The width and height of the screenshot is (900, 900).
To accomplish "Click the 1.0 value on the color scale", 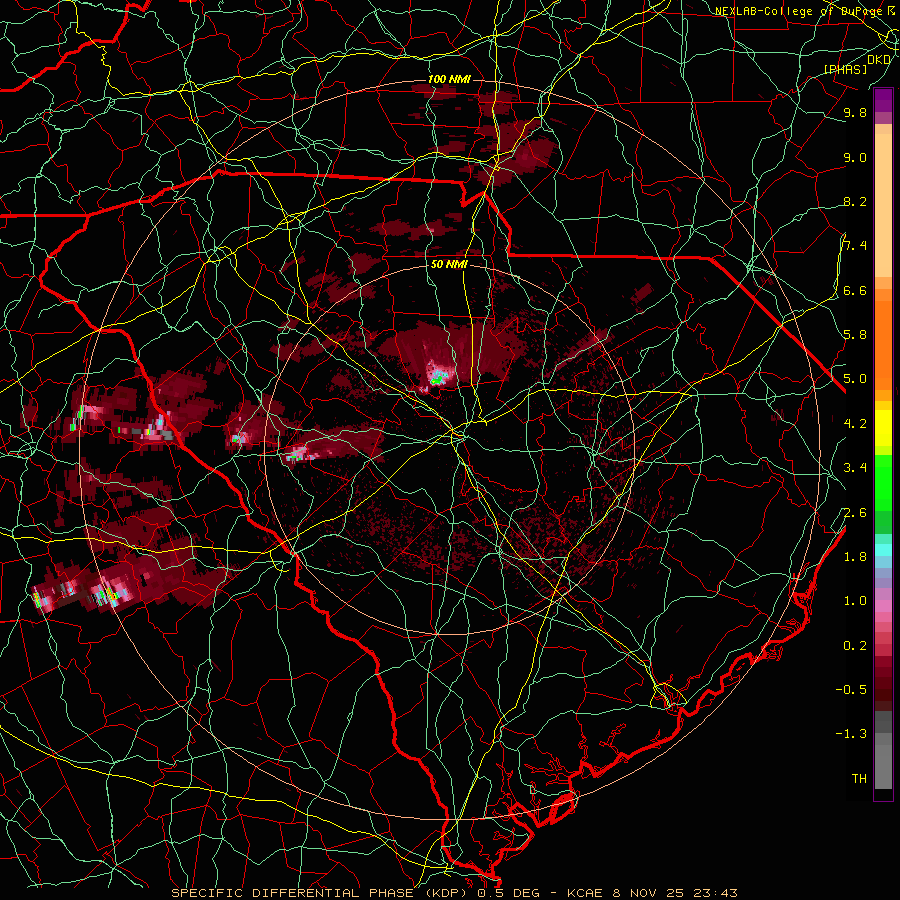I will tap(855, 602).
